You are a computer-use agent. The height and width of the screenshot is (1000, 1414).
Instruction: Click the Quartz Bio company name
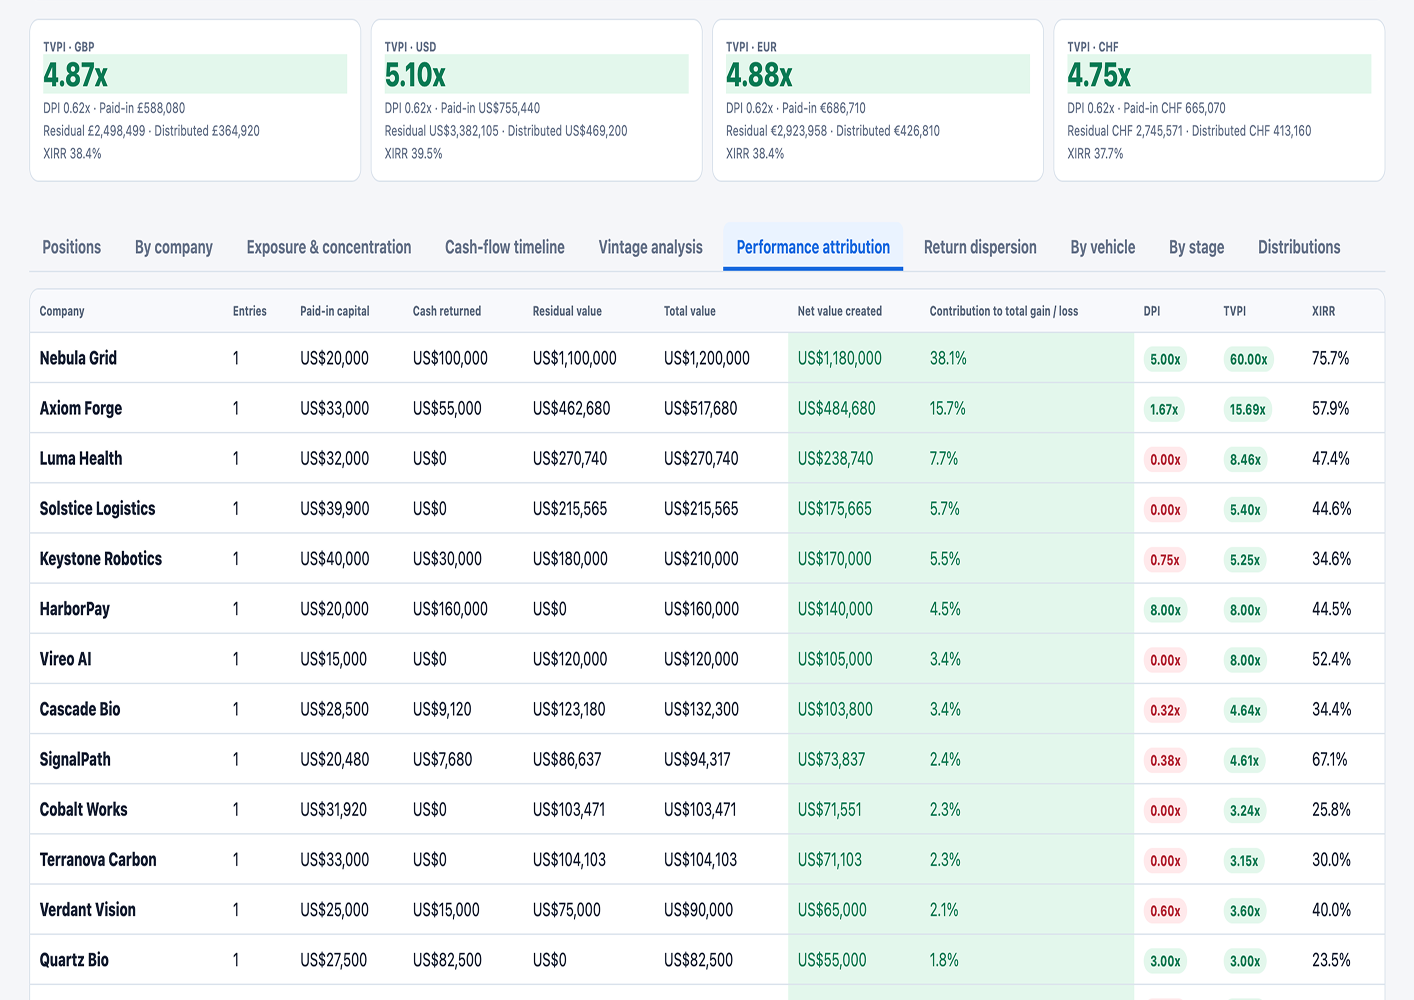pyautogui.click(x=74, y=959)
